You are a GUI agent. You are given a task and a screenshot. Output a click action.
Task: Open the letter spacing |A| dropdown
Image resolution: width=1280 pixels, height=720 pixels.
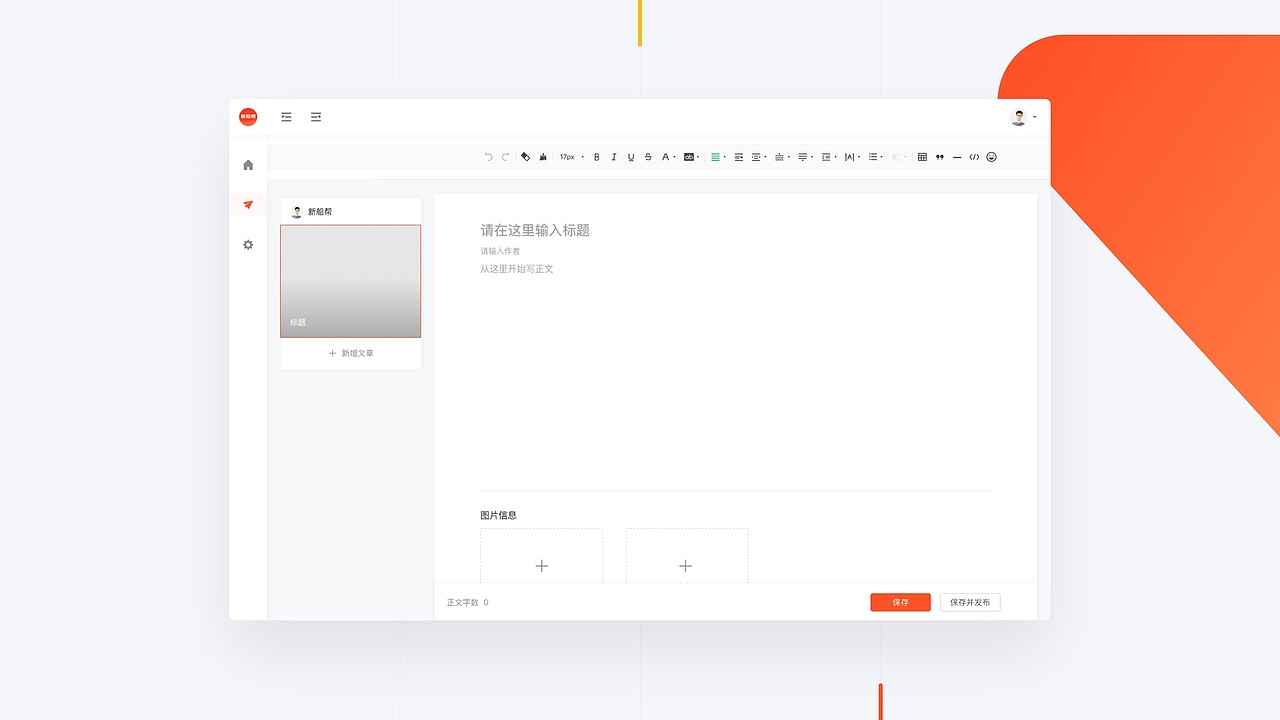tap(851, 157)
